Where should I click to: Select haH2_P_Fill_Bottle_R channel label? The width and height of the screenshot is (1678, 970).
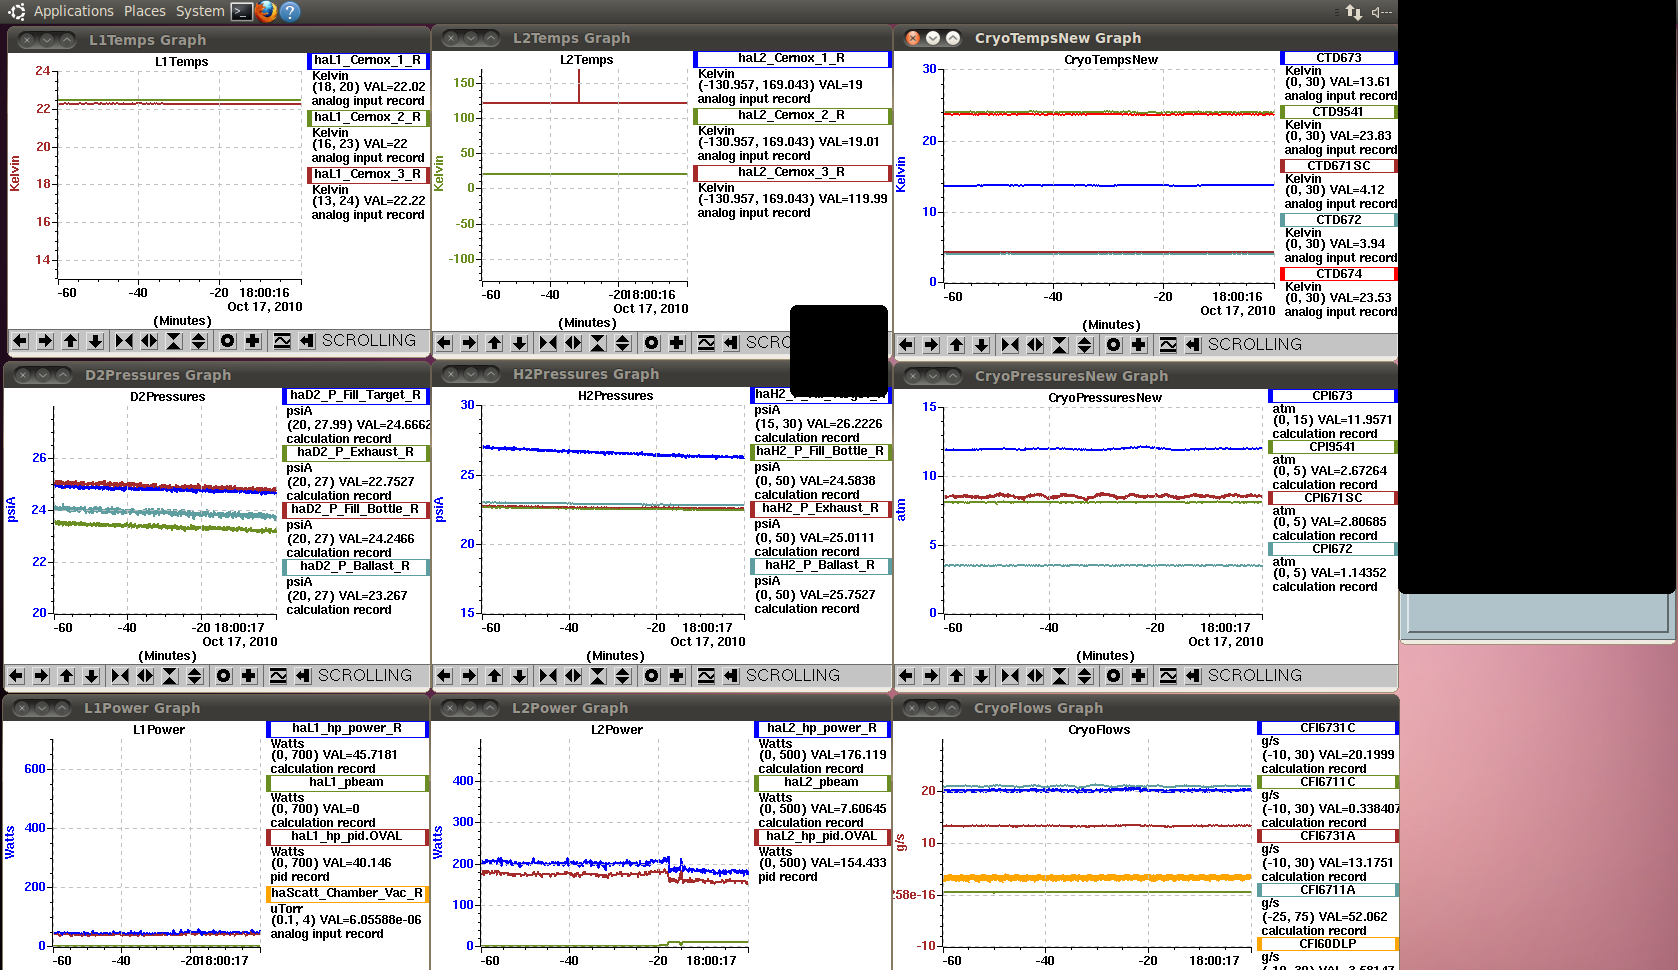point(820,451)
